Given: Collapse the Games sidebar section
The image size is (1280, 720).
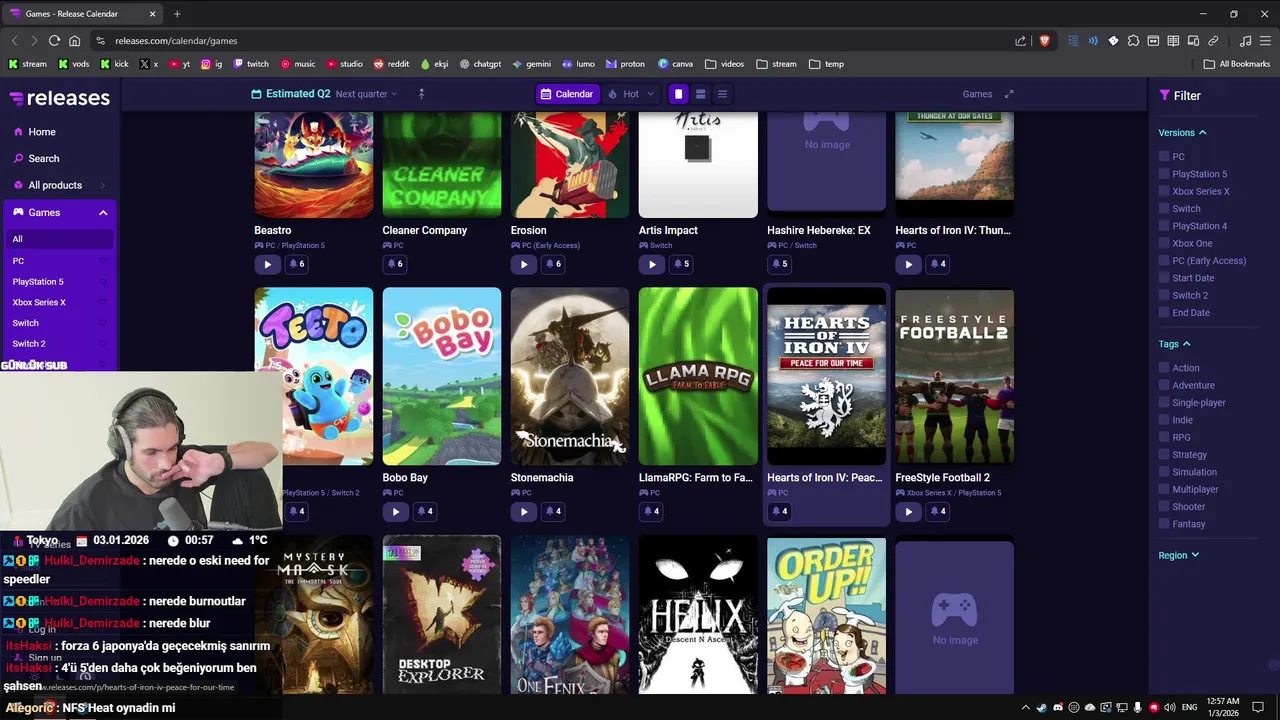Looking at the screenshot, I should coord(103,212).
